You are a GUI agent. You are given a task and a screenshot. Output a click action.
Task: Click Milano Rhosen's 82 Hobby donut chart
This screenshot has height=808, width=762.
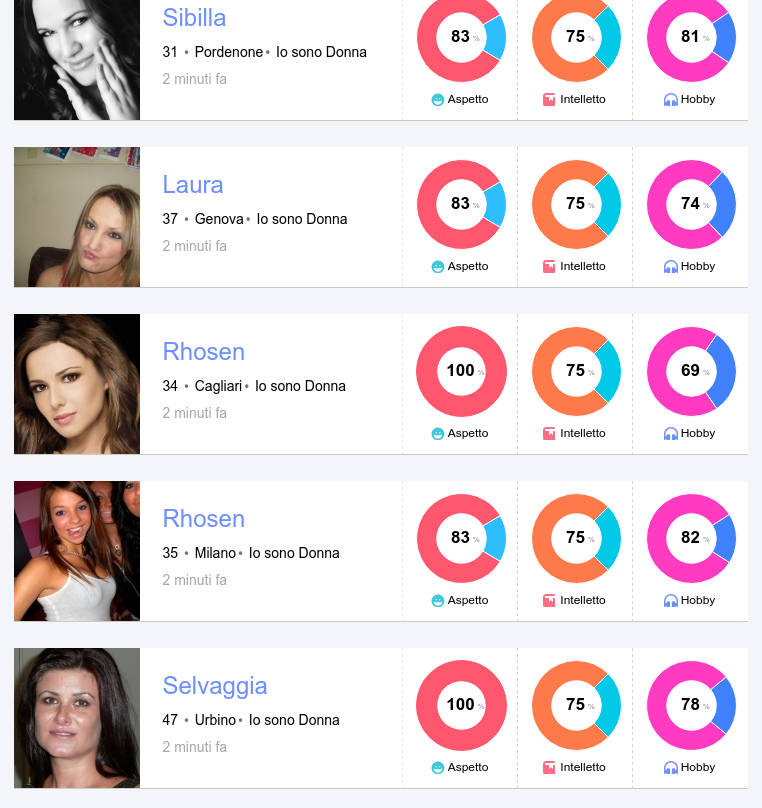(691, 538)
